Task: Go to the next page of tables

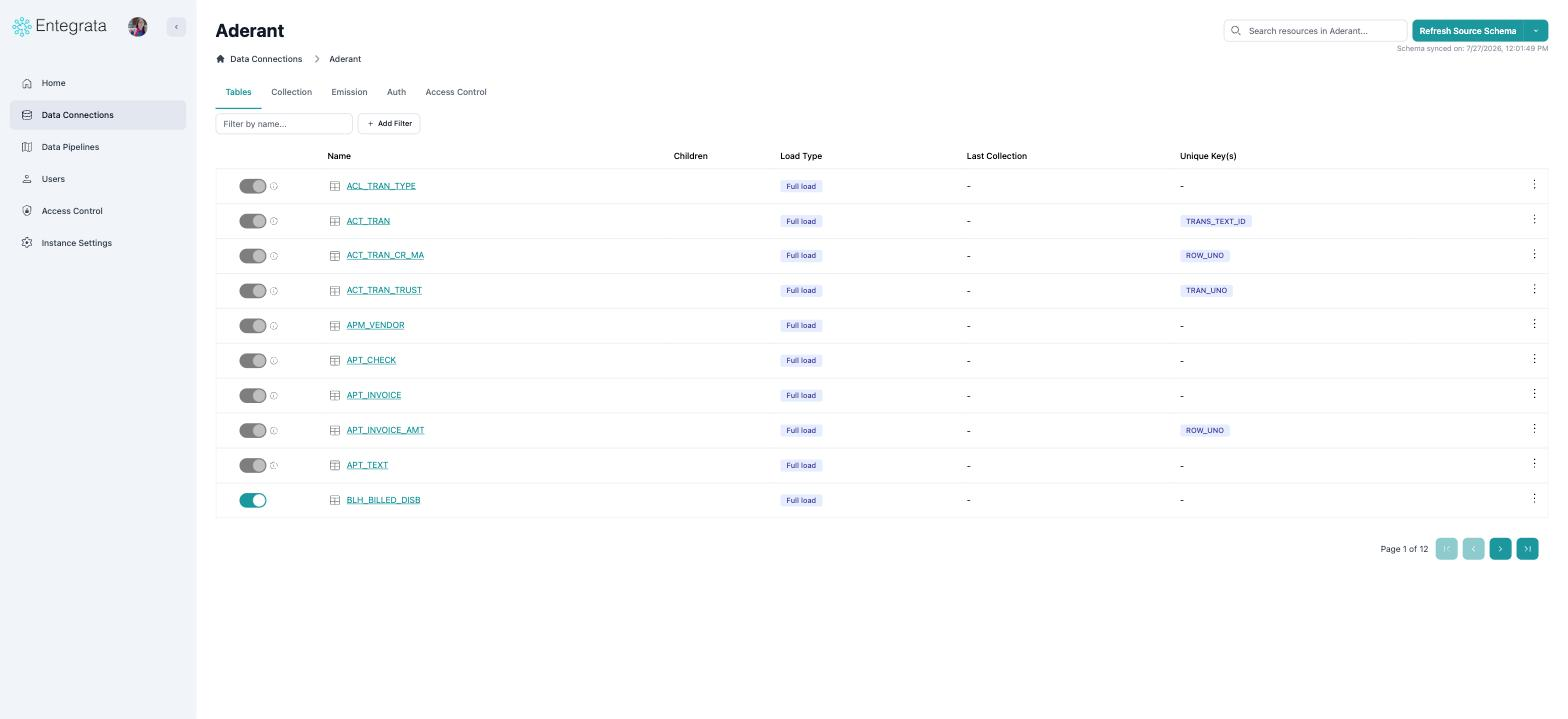Action: coord(1500,549)
